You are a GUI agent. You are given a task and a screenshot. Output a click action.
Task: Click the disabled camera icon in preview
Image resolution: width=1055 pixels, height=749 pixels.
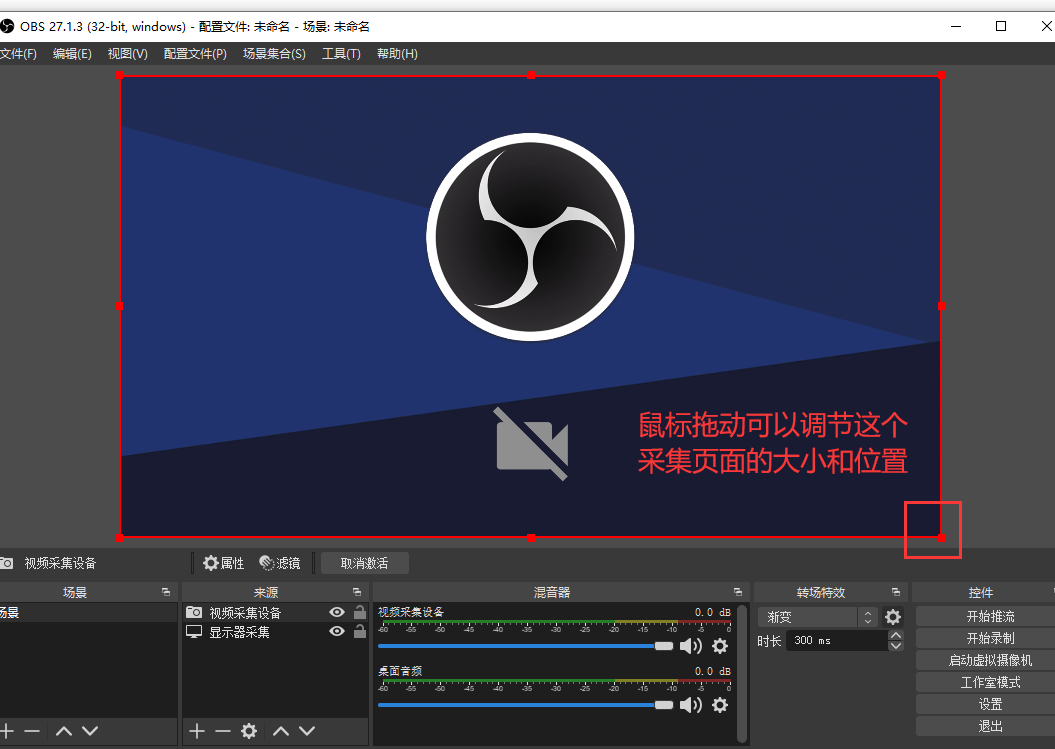(x=532, y=444)
